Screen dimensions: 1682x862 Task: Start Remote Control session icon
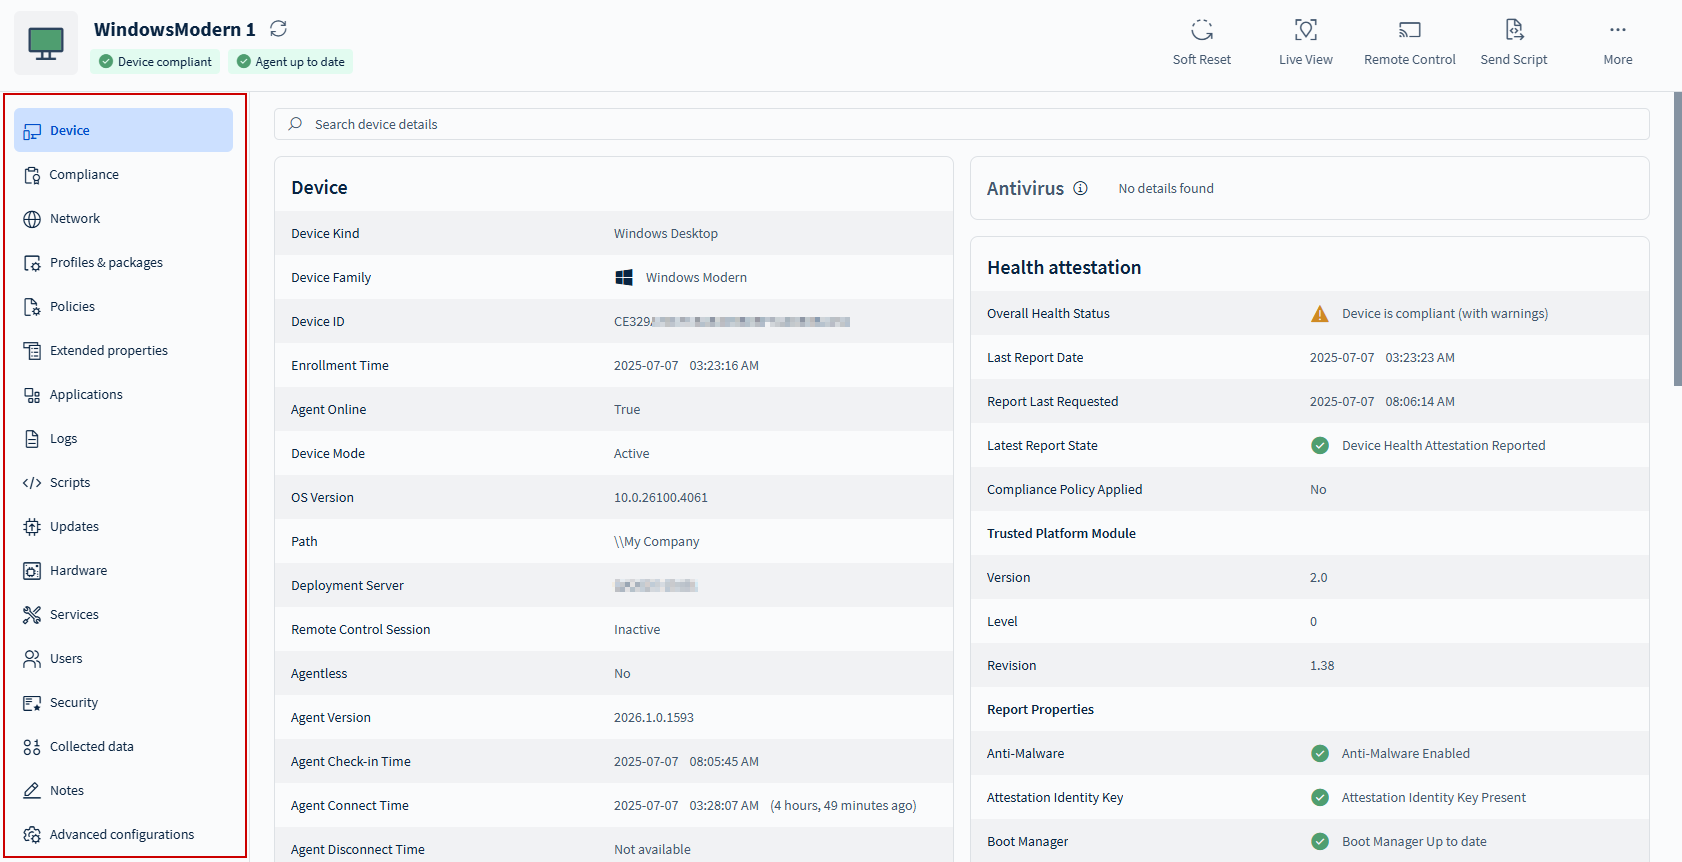[1409, 30]
